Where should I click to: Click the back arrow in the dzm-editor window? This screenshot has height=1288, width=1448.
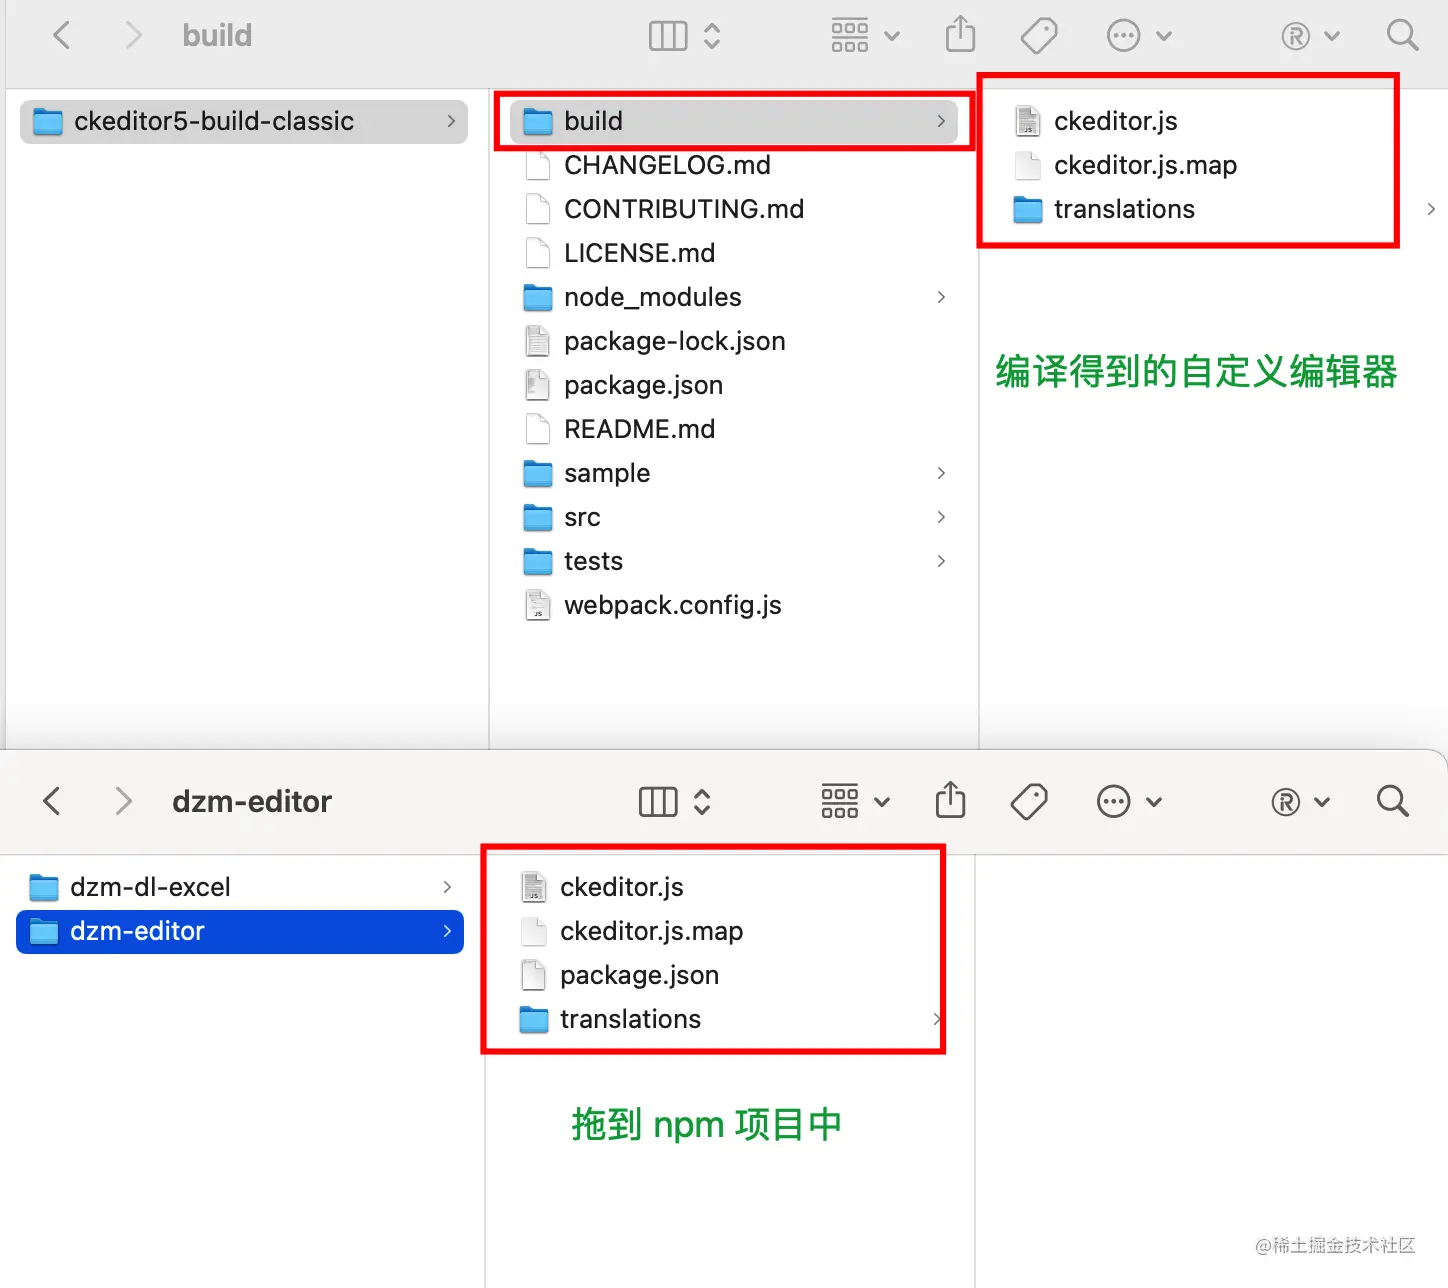click(x=51, y=801)
